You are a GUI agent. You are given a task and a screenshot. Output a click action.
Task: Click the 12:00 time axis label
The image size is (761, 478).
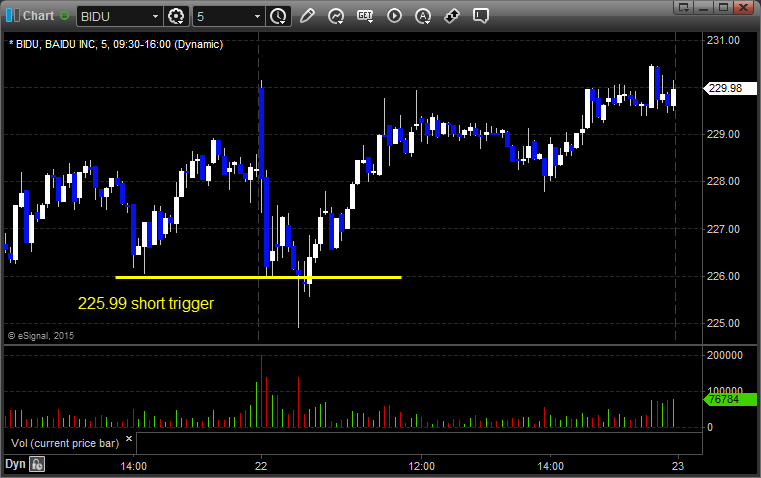pos(421,466)
